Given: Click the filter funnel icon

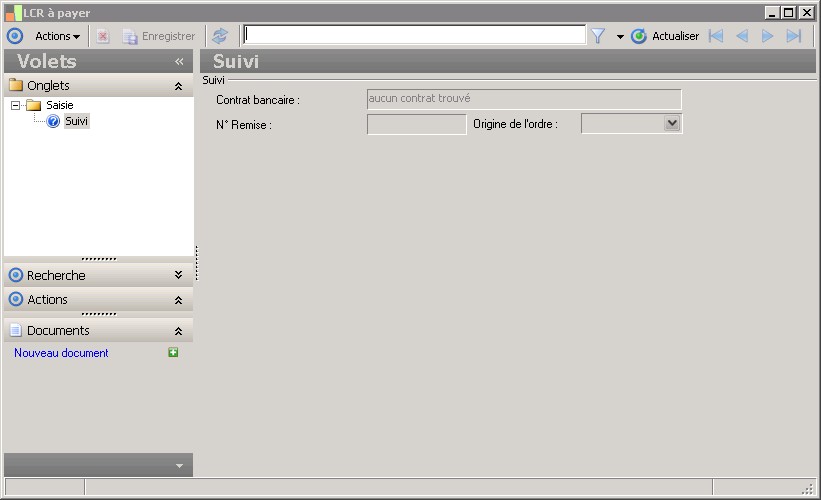Looking at the screenshot, I should [x=598, y=36].
